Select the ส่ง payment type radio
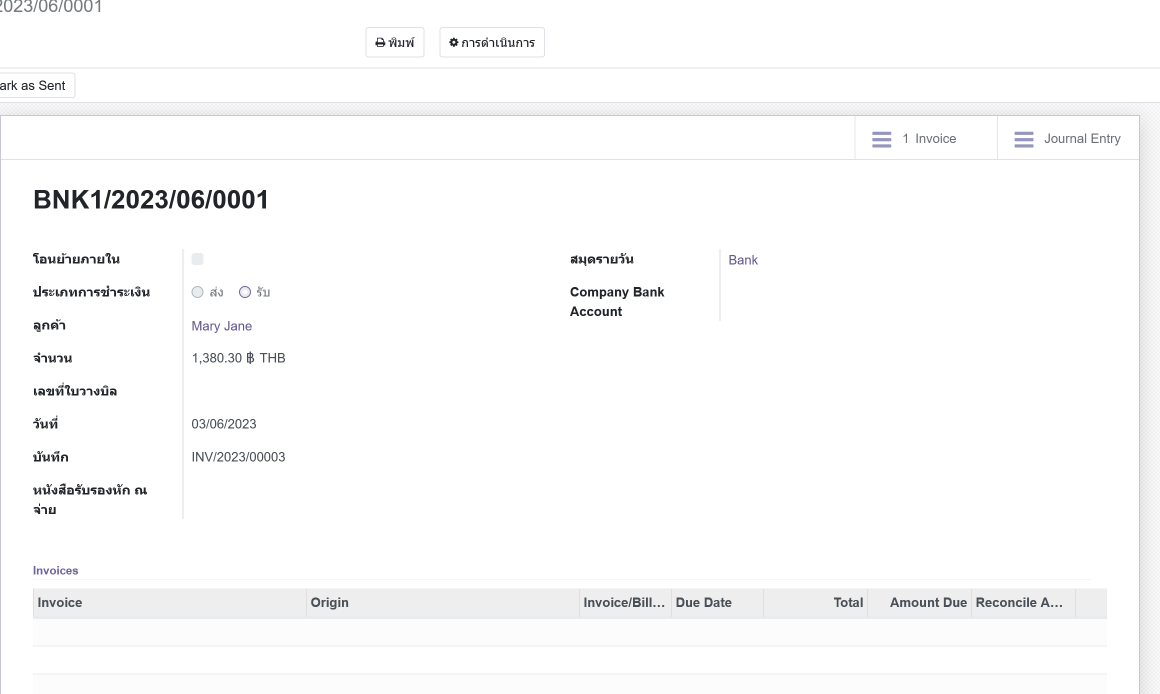 point(197,292)
